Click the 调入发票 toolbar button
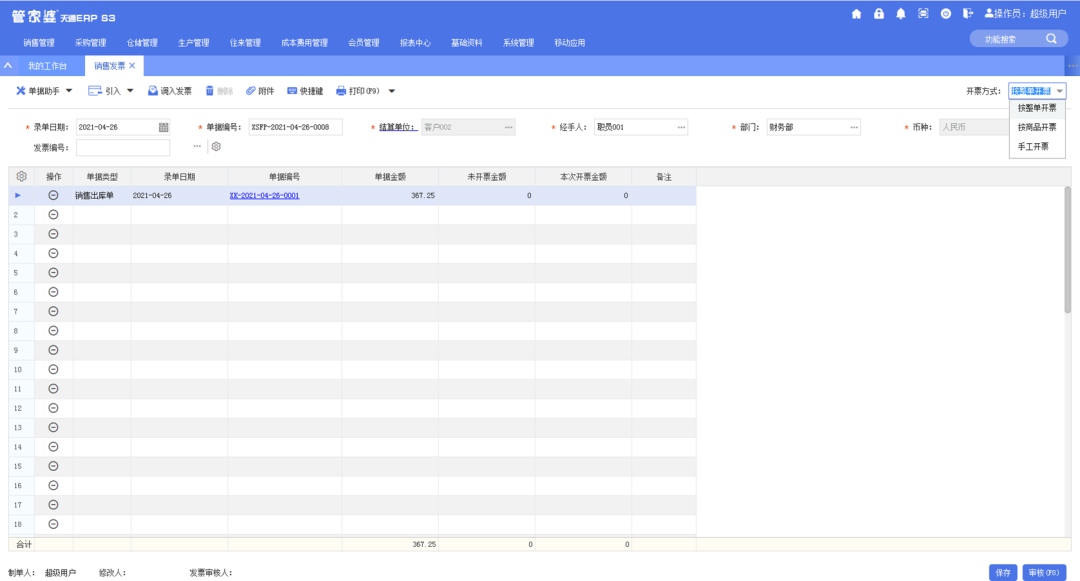This screenshot has width=1080, height=581. [x=169, y=91]
